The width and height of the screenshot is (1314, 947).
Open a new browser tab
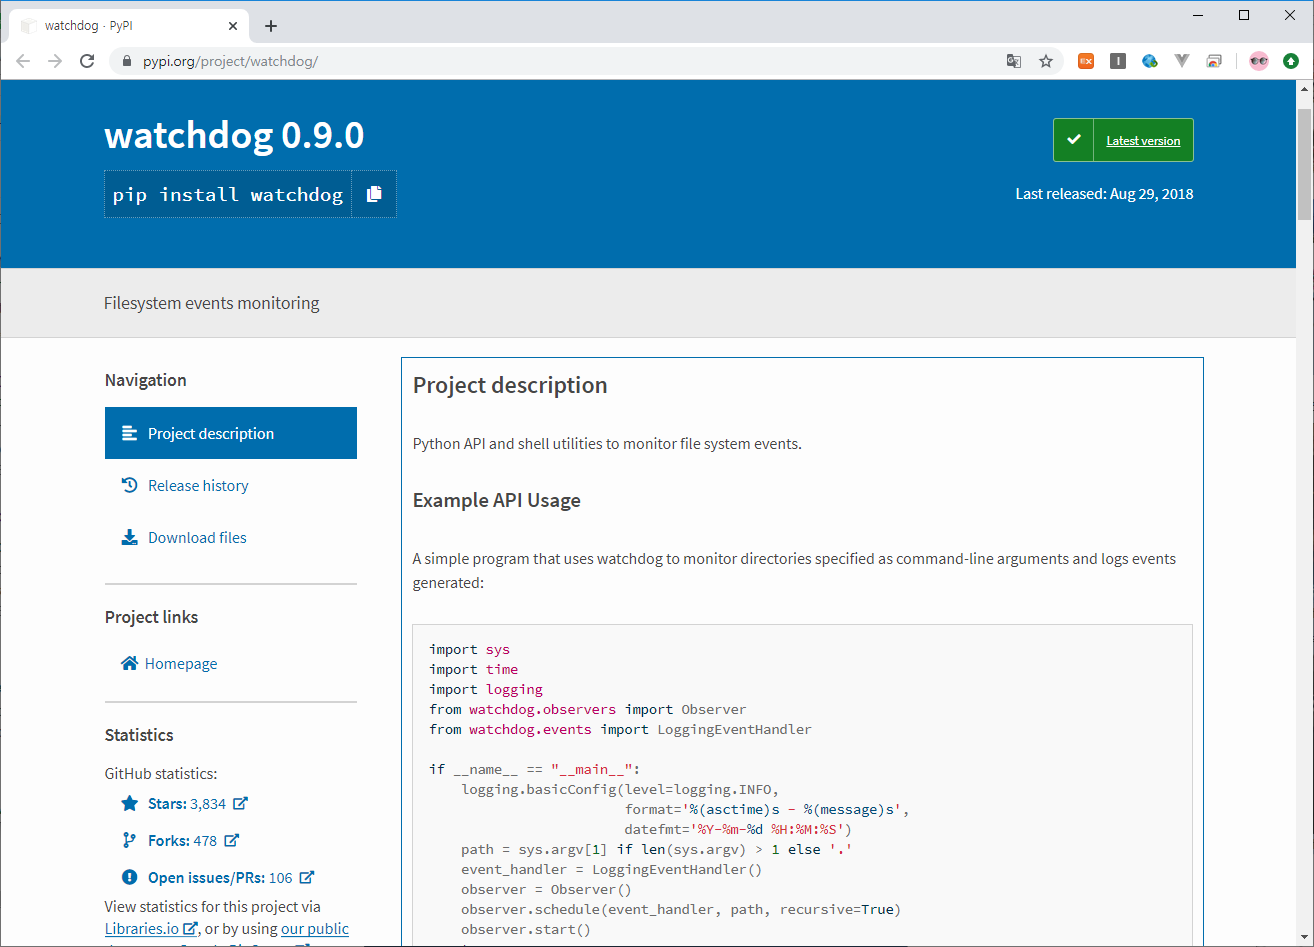(271, 26)
